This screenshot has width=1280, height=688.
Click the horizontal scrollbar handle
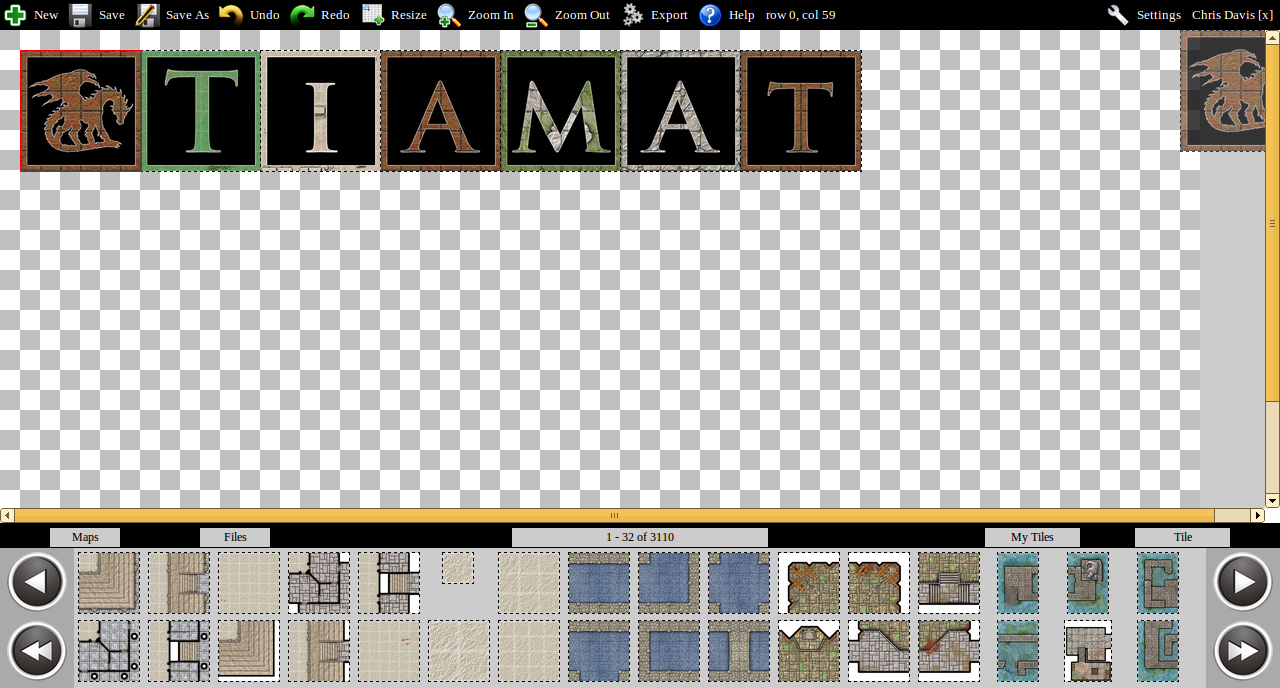click(x=614, y=515)
